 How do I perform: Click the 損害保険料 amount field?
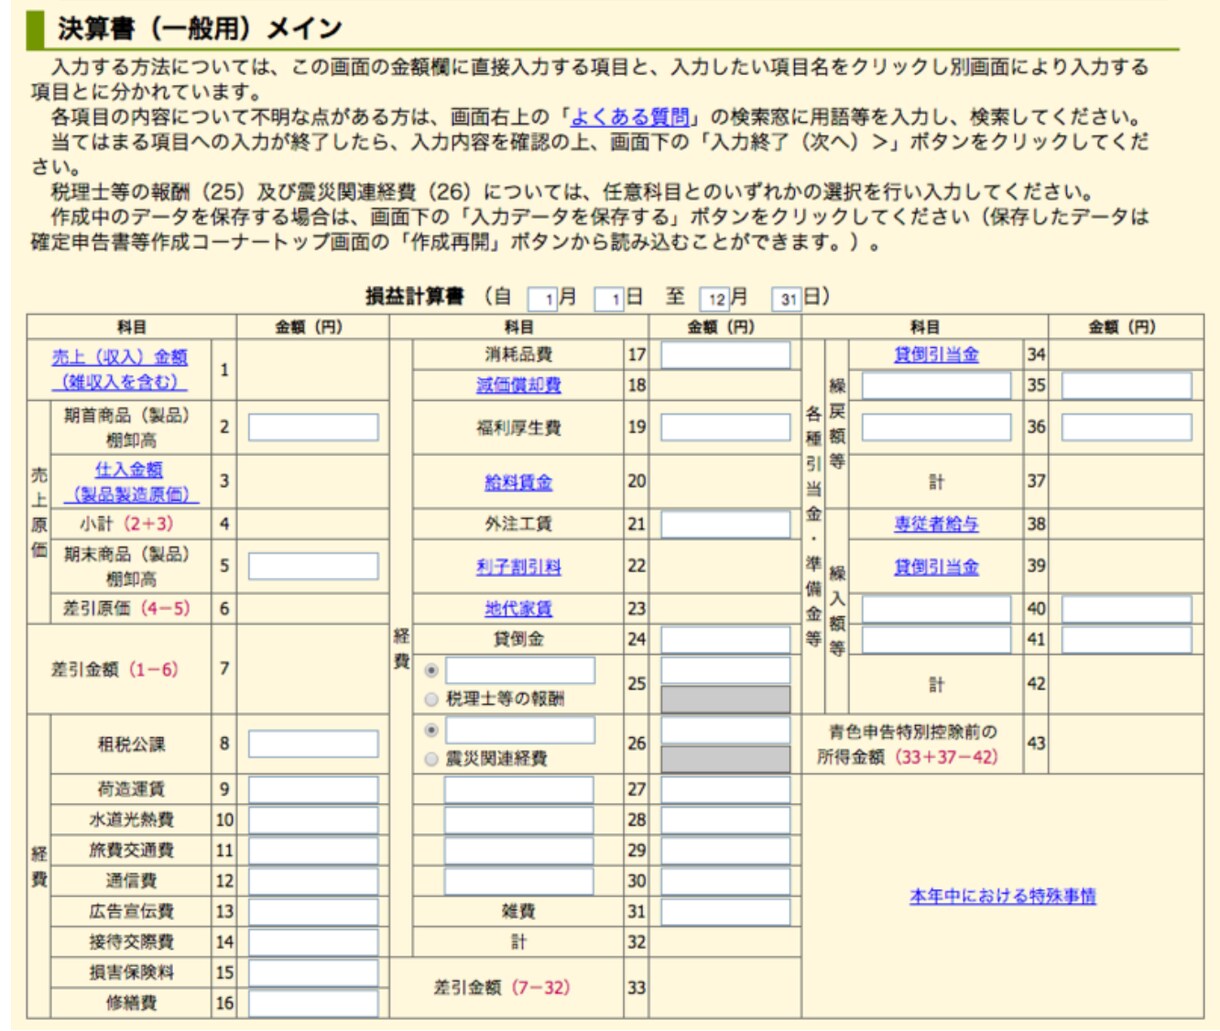click(313, 972)
